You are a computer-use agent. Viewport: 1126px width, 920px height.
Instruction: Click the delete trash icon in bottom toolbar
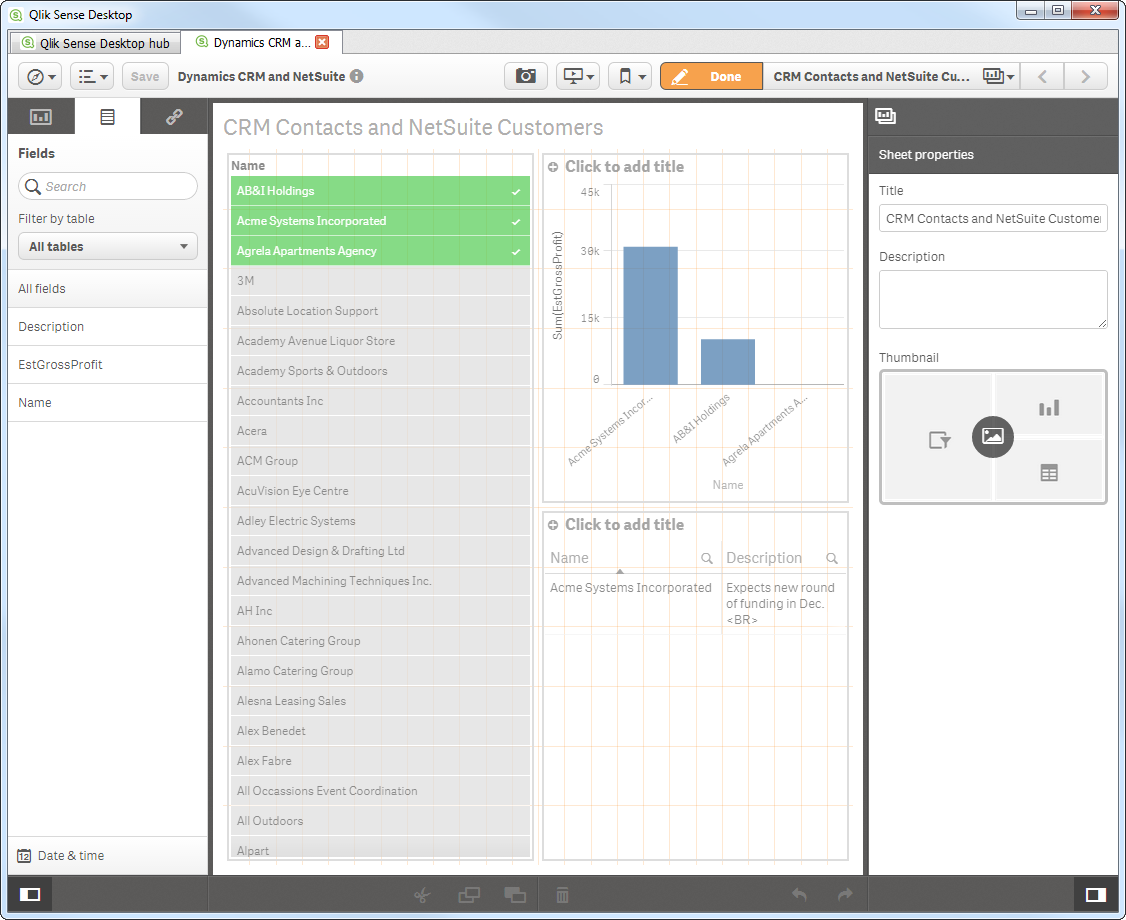(x=562, y=894)
